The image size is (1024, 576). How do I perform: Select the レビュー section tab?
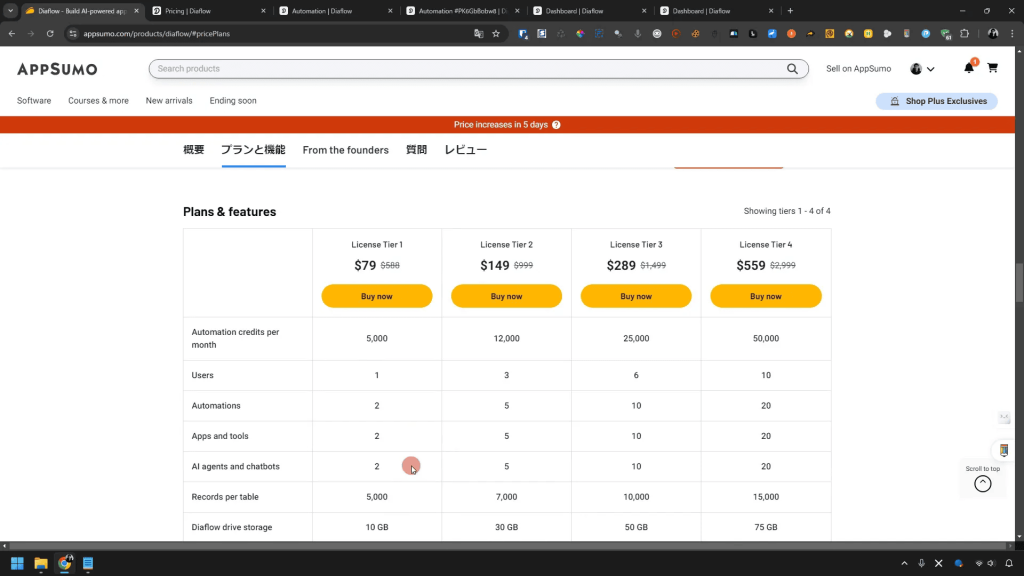click(466, 150)
